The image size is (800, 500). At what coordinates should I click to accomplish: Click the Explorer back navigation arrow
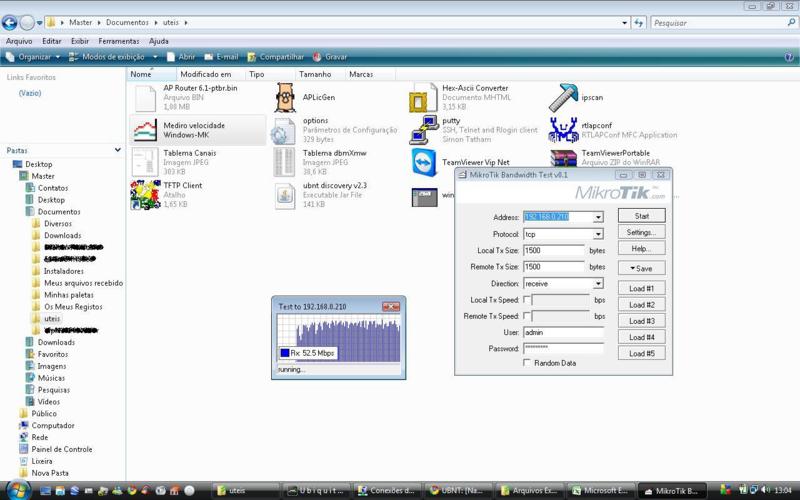pyautogui.click(x=9, y=22)
